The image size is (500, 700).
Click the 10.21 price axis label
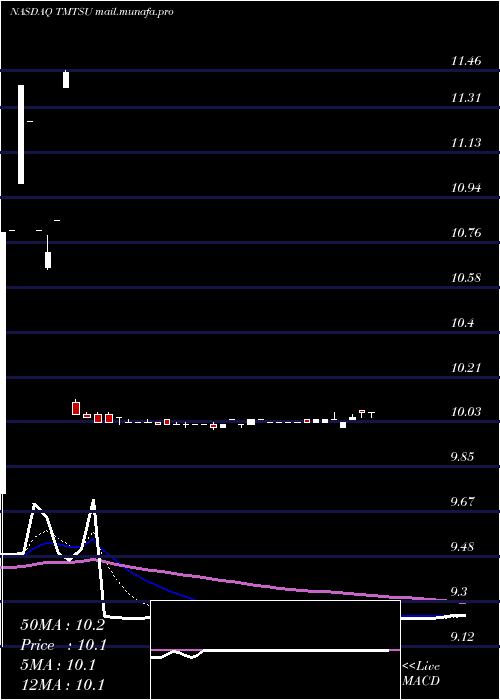pos(466,367)
